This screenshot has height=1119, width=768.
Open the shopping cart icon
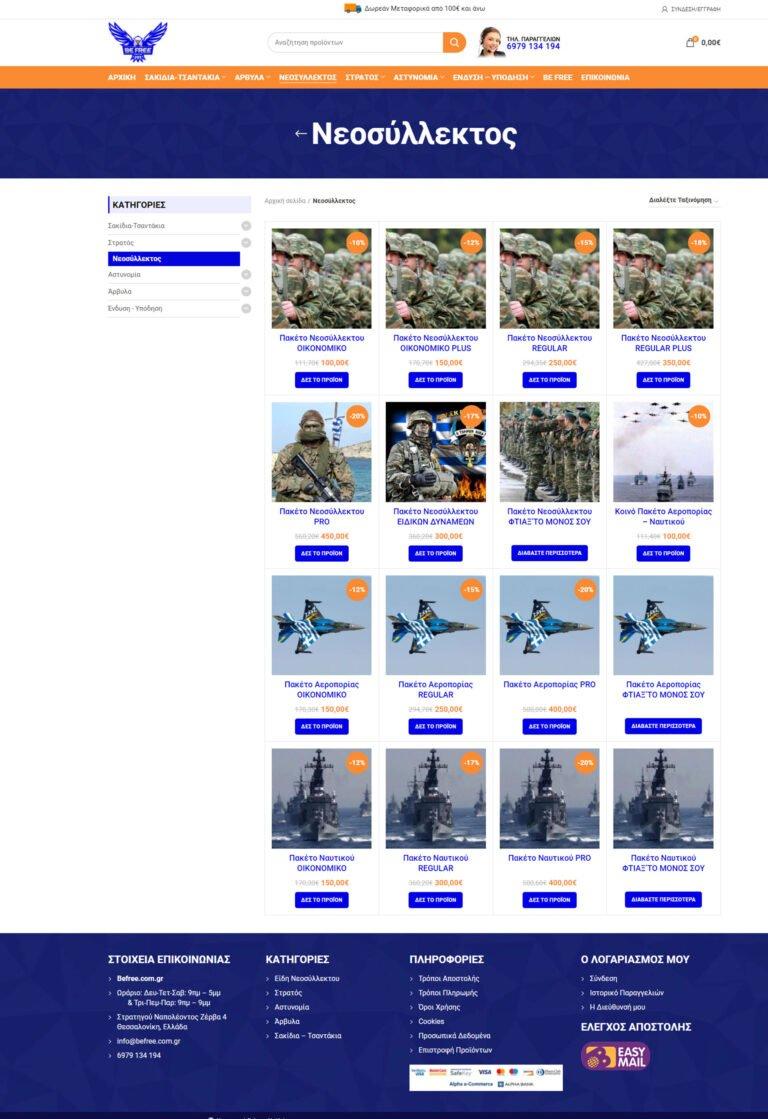[x=690, y=43]
